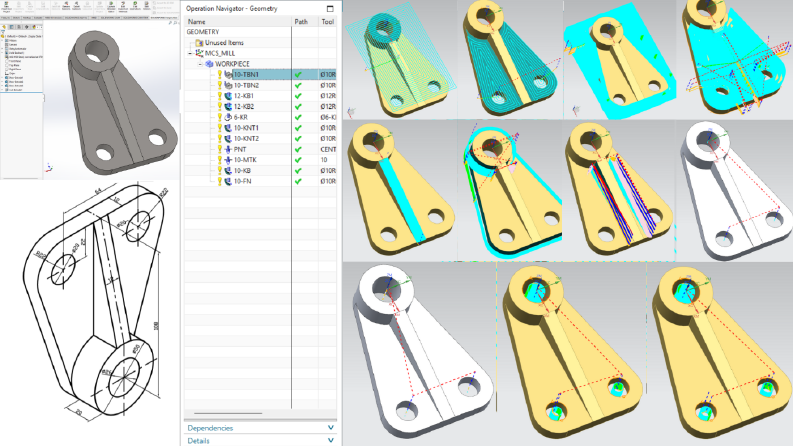Click the 10-FN operation icon
This screenshot has height=446, width=793.
[228, 181]
